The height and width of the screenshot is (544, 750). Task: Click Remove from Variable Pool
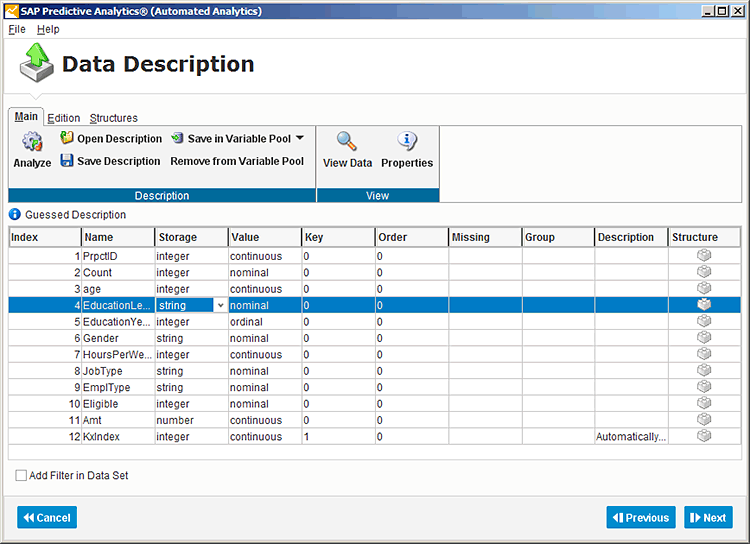[x=237, y=161]
